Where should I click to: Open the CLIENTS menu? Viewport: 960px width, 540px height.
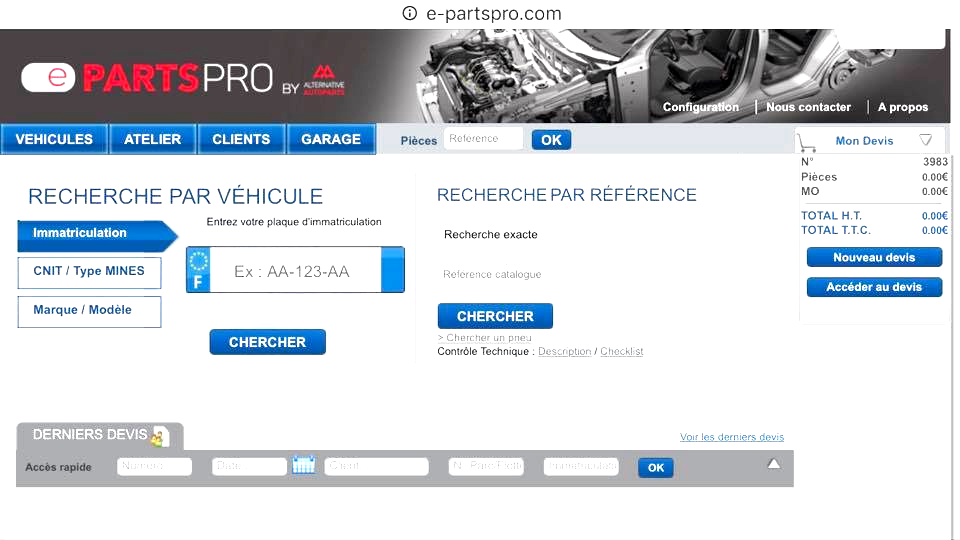241,139
